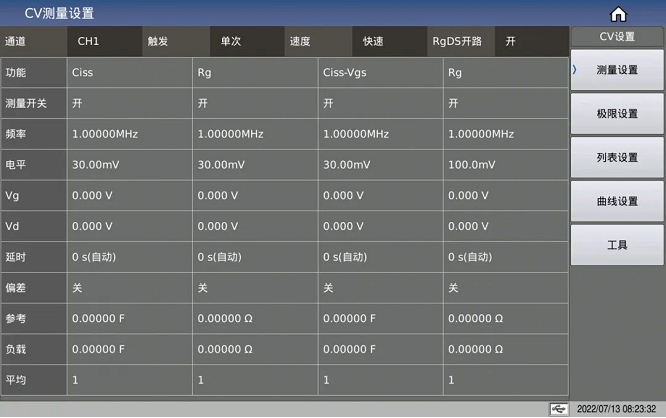Edit 平均 value 1 in the Ciss column
This screenshot has width=666, height=418.
pyautogui.click(x=130, y=380)
